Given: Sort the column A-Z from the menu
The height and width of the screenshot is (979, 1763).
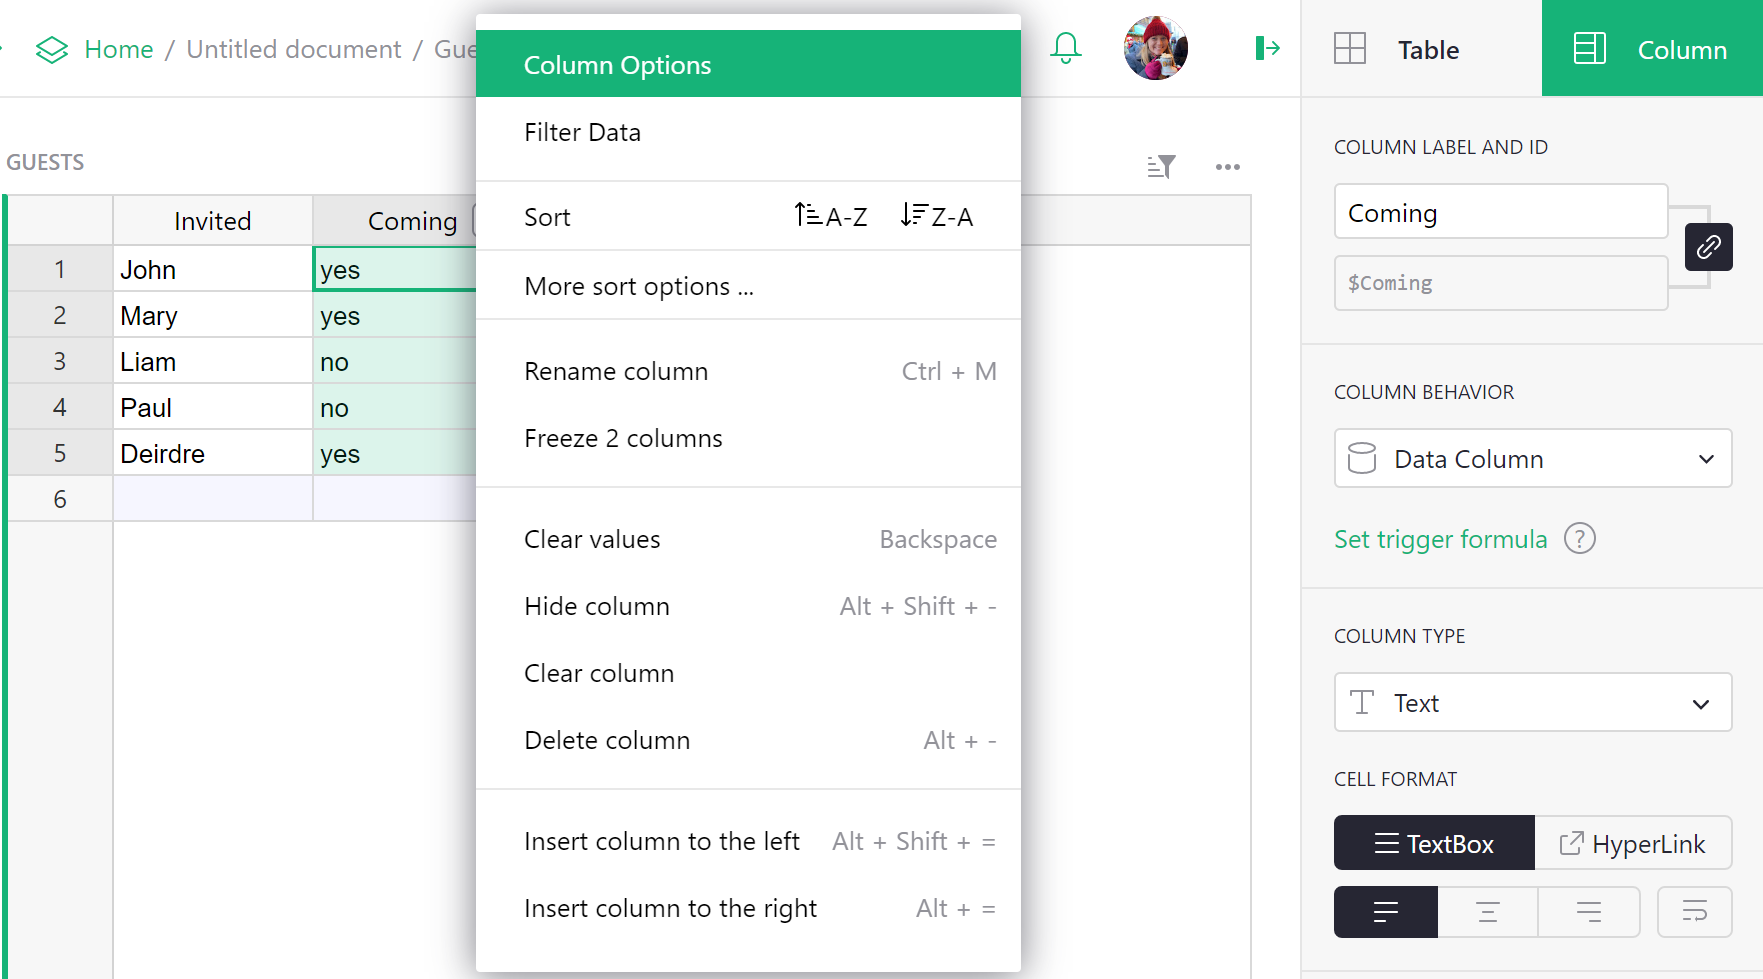Looking at the screenshot, I should [830, 215].
